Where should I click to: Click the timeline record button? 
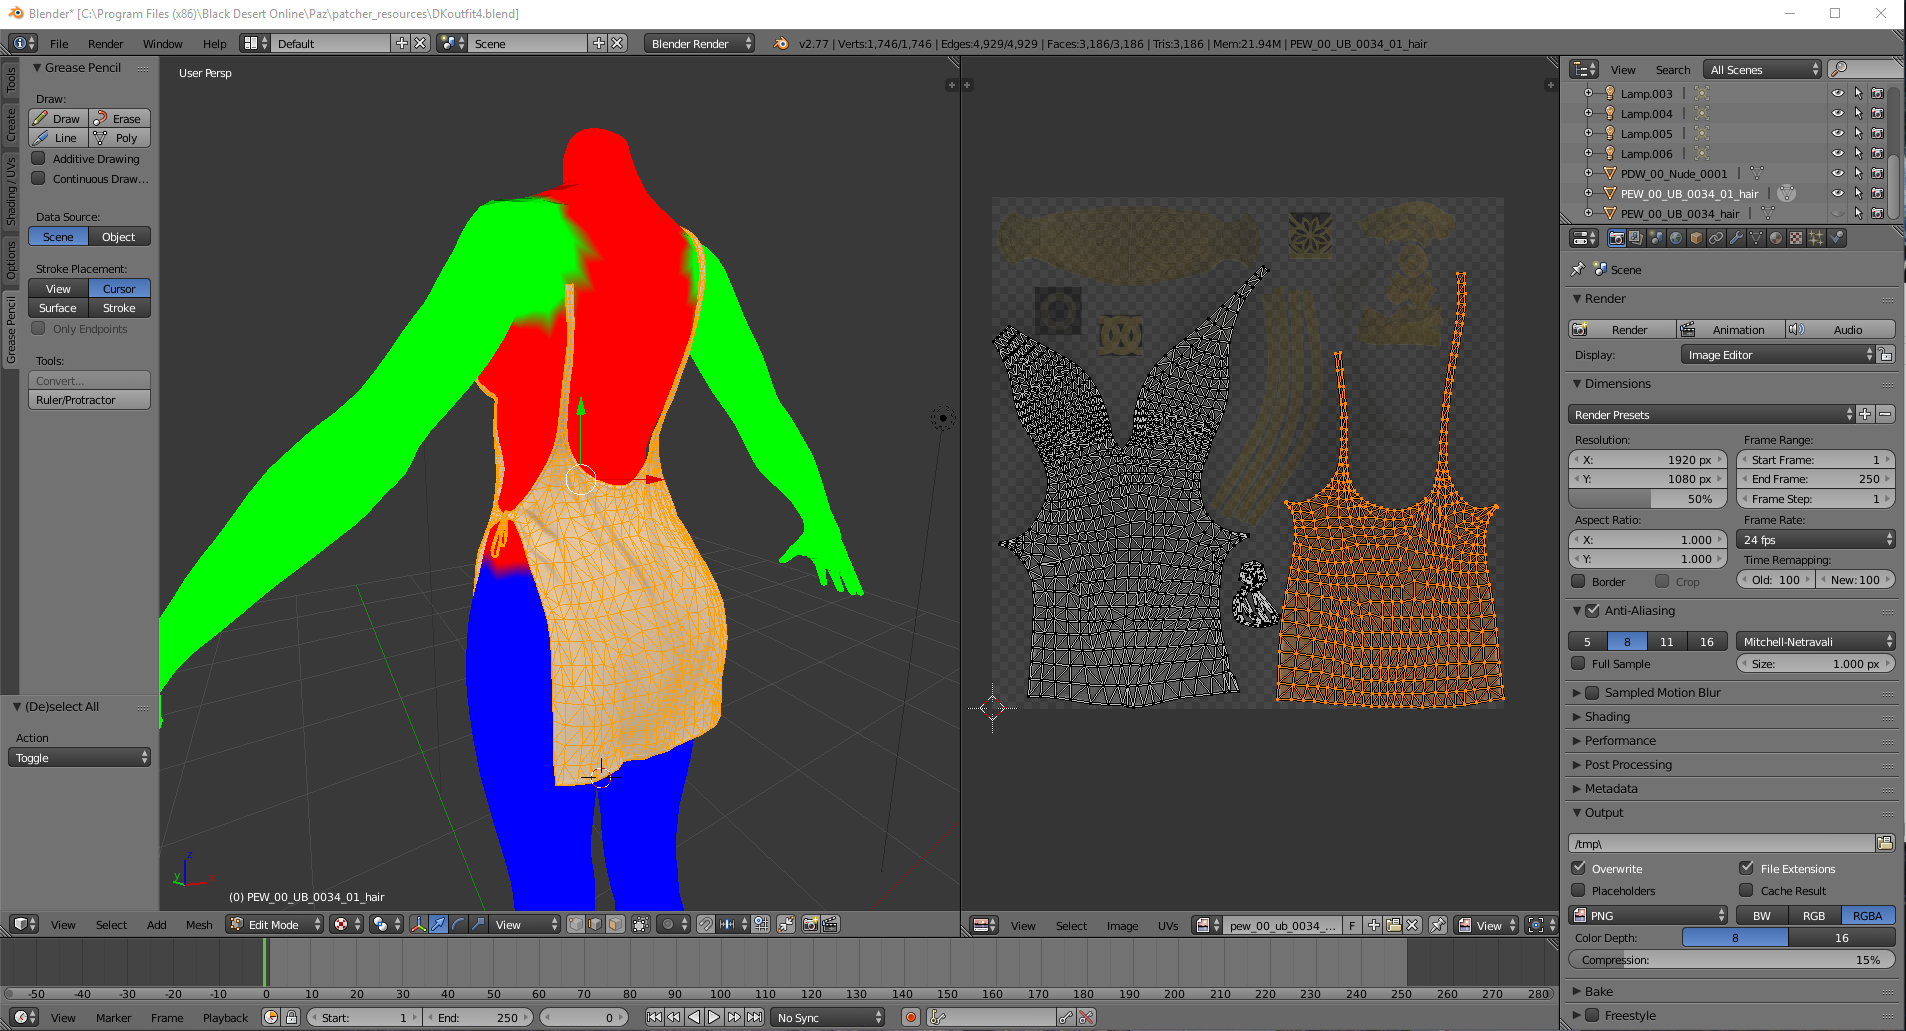point(910,1017)
